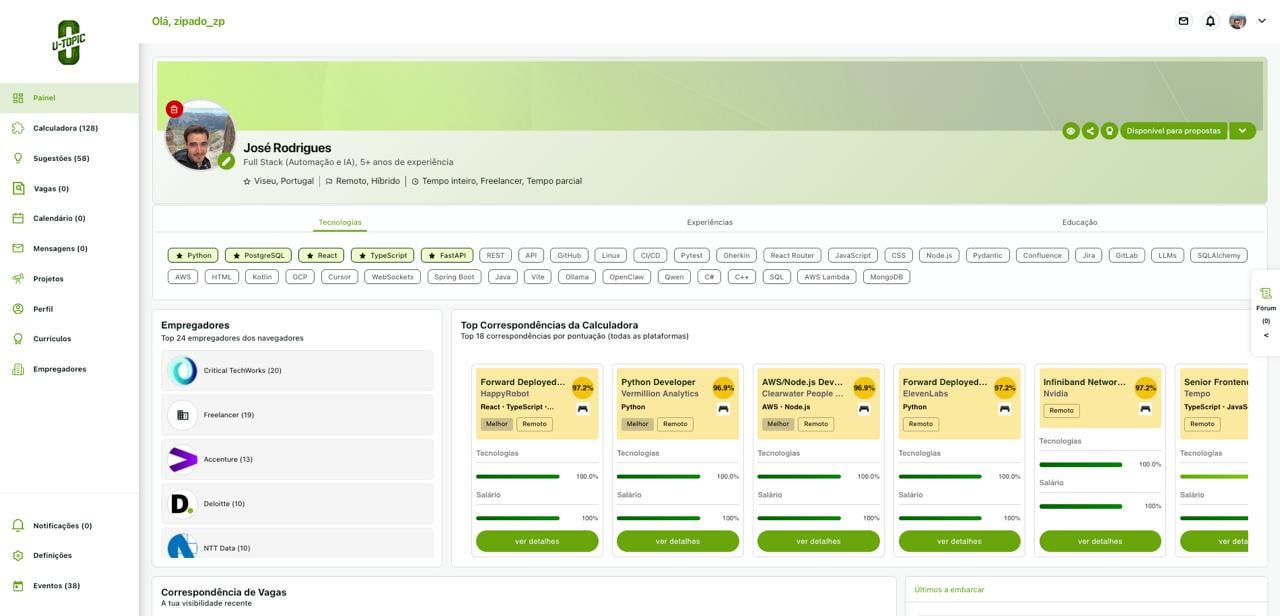The width and height of the screenshot is (1280, 616).
Task: Expand the availability status dropdown arrow
Action: tap(1242, 131)
